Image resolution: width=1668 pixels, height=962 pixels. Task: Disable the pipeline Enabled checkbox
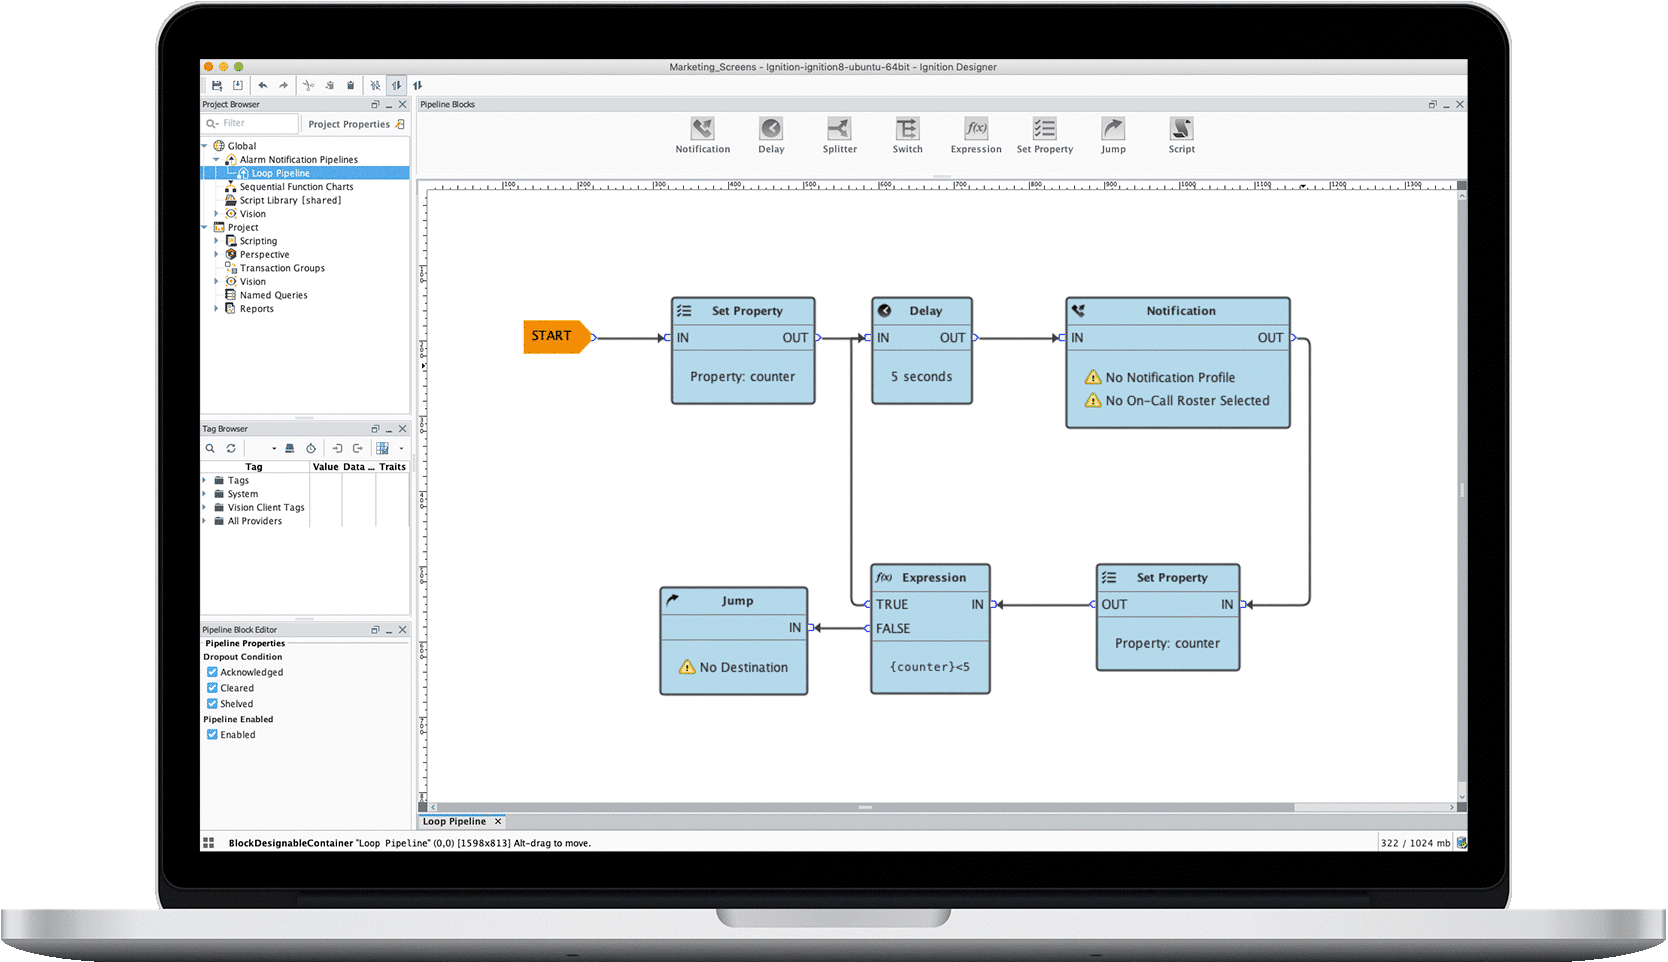[212, 734]
